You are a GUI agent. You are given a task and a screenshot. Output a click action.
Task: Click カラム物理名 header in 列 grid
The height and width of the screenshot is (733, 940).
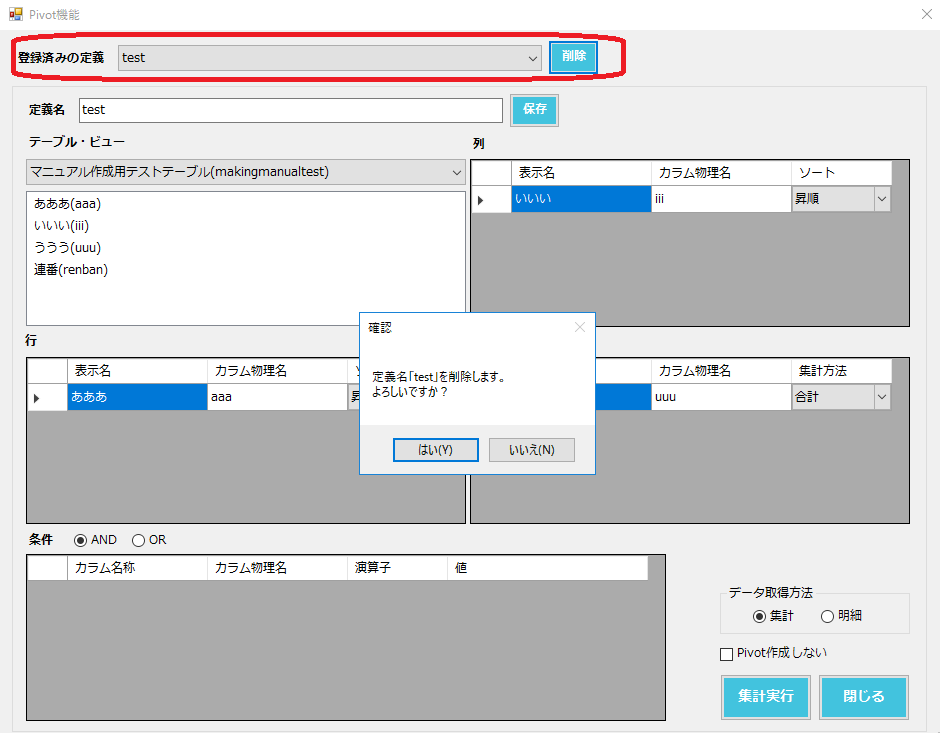point(721,173)
